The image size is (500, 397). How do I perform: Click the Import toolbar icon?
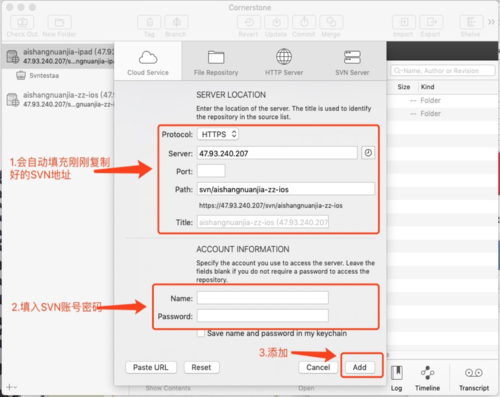403,22
